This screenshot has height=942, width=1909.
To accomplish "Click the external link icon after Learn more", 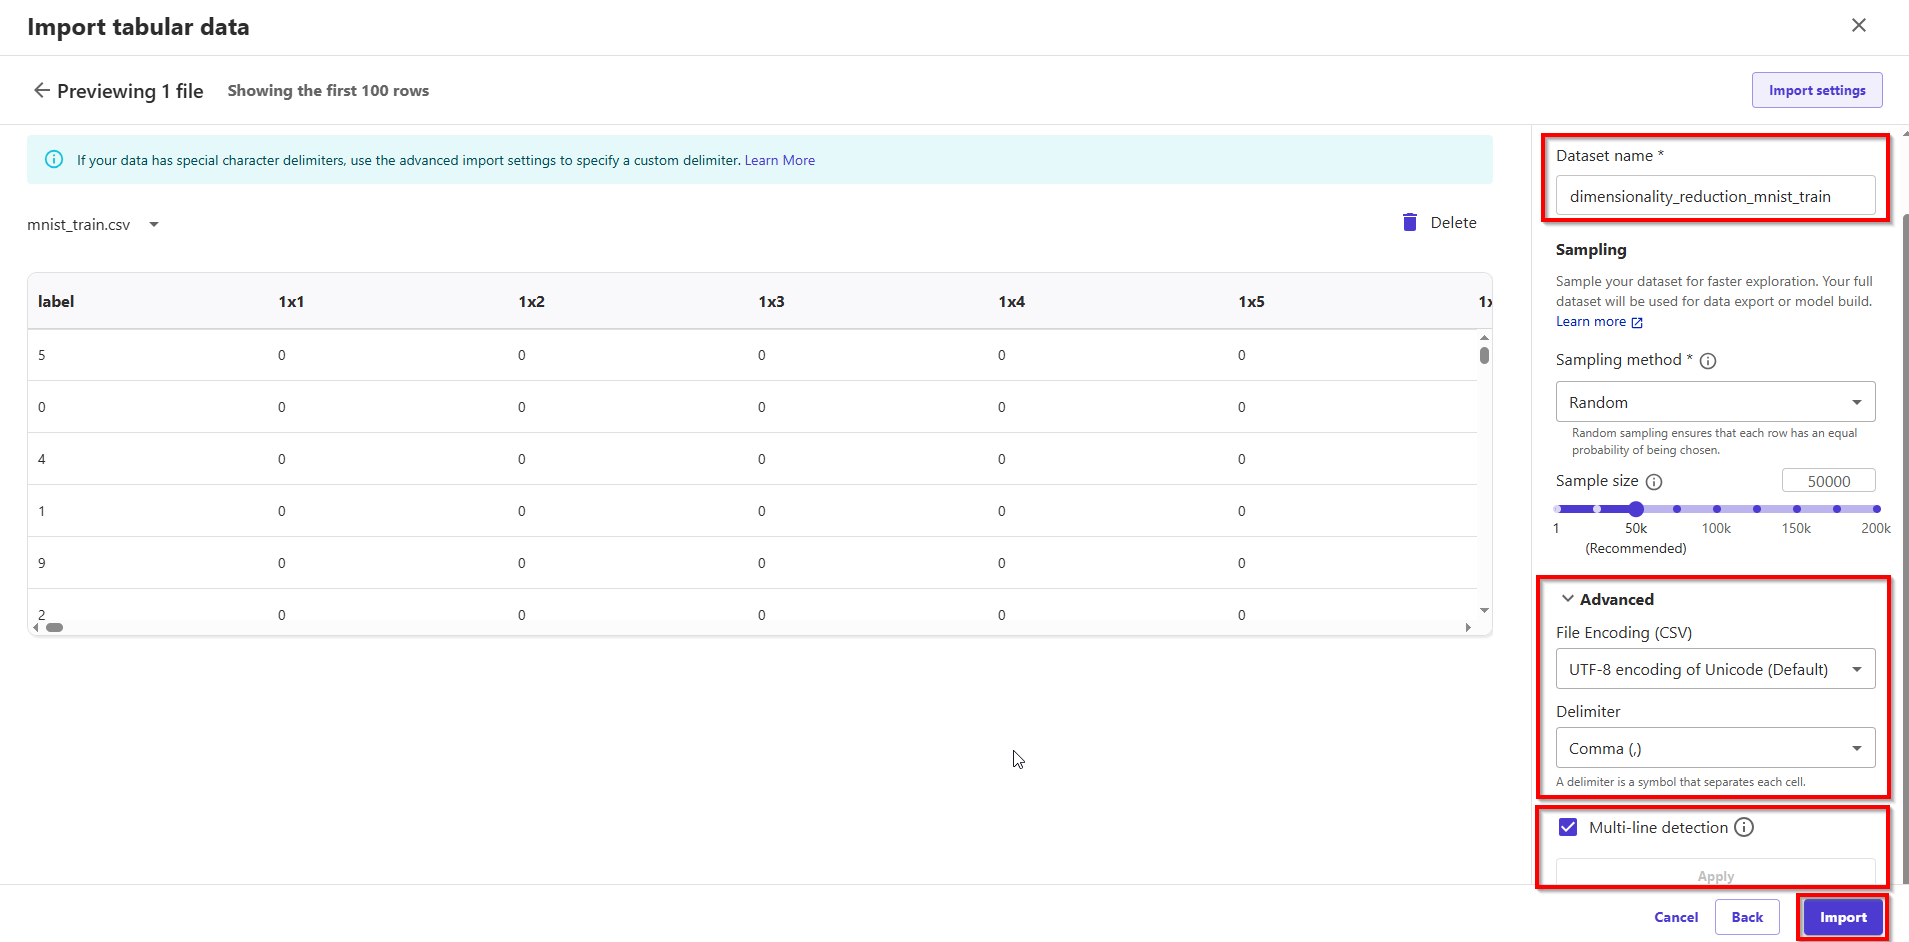I will point(1637,322).
